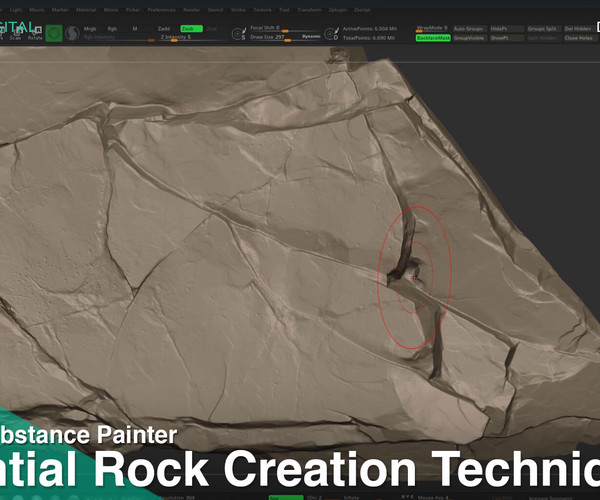Click the Inflate button in the bottom bar

[x=351, y=497]
